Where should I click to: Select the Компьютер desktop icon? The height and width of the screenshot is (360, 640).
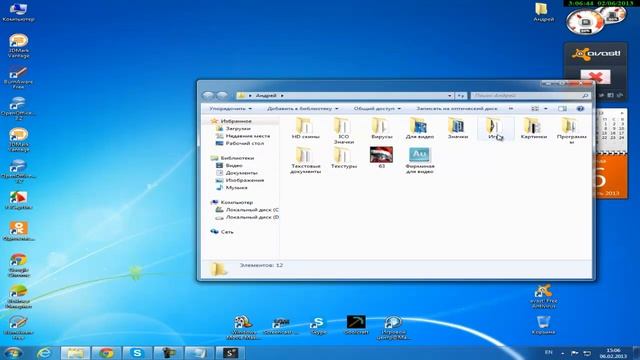pos(18,12)
